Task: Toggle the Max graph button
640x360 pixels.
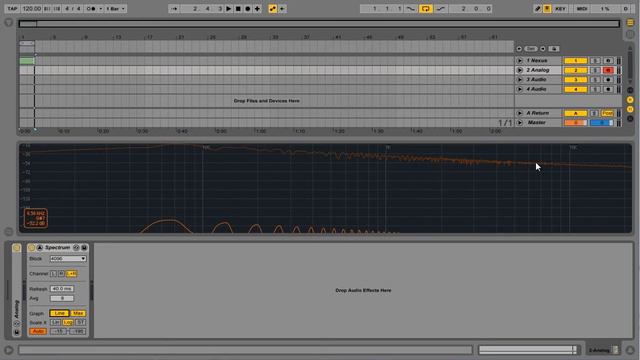Action: [x=78, y=313]
